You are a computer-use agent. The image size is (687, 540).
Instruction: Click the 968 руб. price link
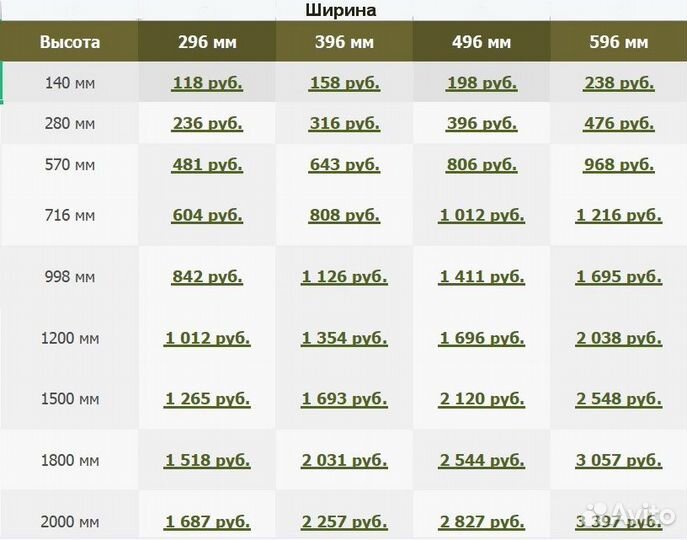tap(618, 164)
